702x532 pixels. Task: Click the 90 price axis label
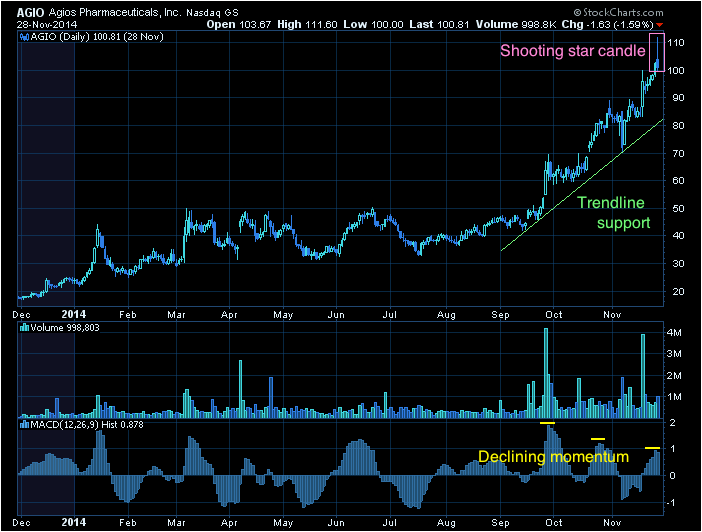click(x=678, y=98)
